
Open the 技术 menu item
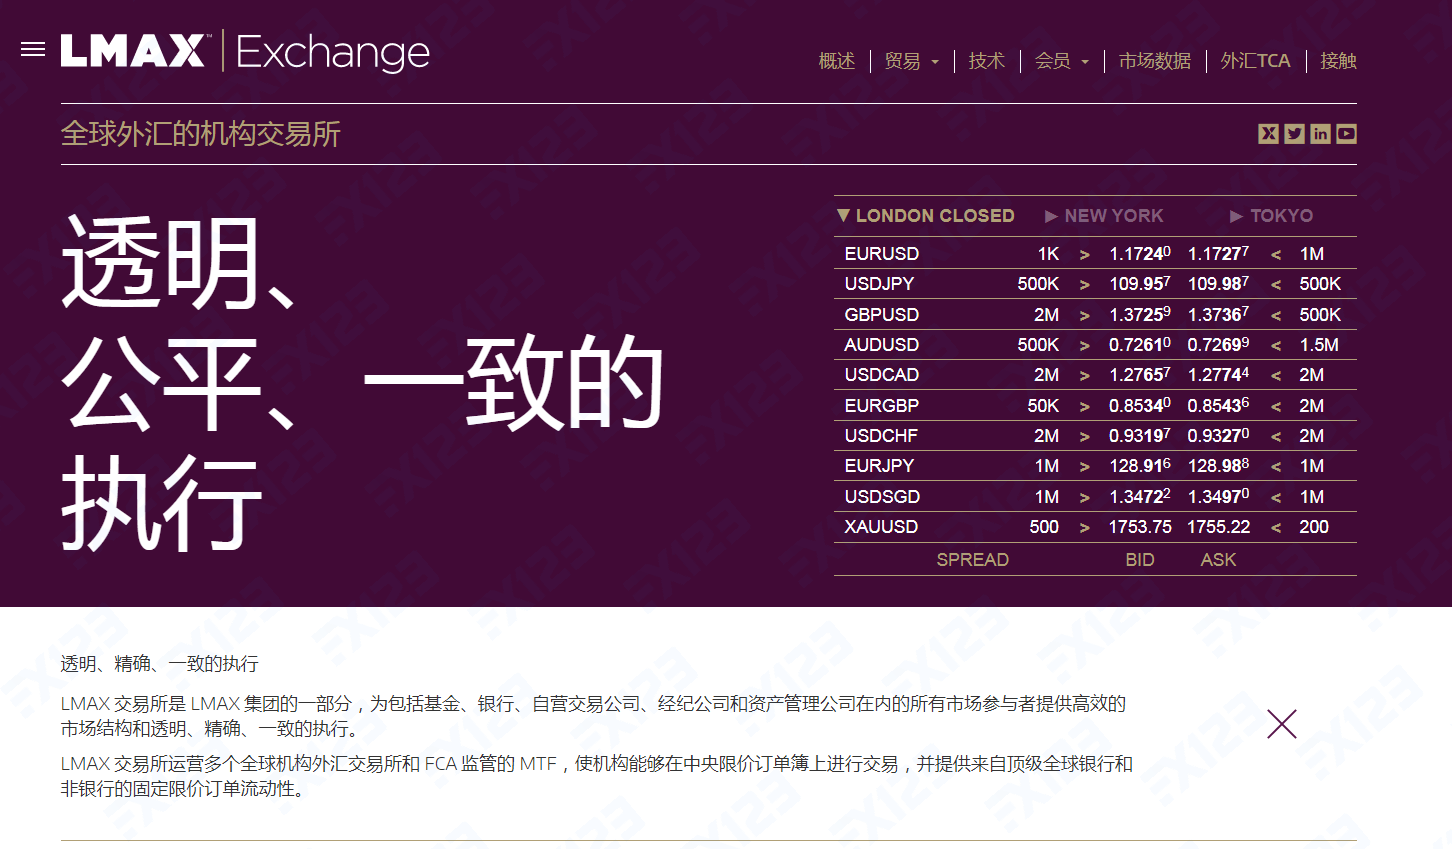pos(986,61)
